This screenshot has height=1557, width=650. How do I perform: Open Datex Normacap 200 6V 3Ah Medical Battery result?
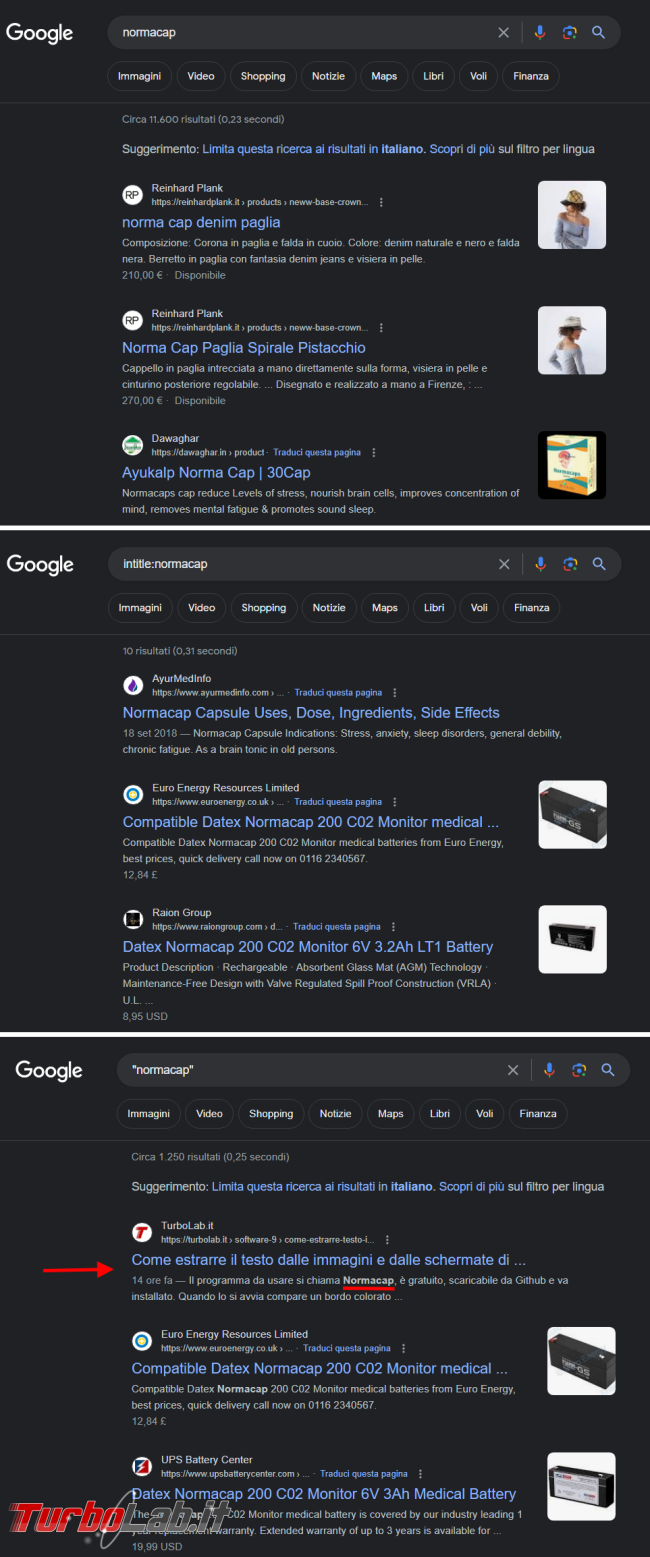(324, 1494)
